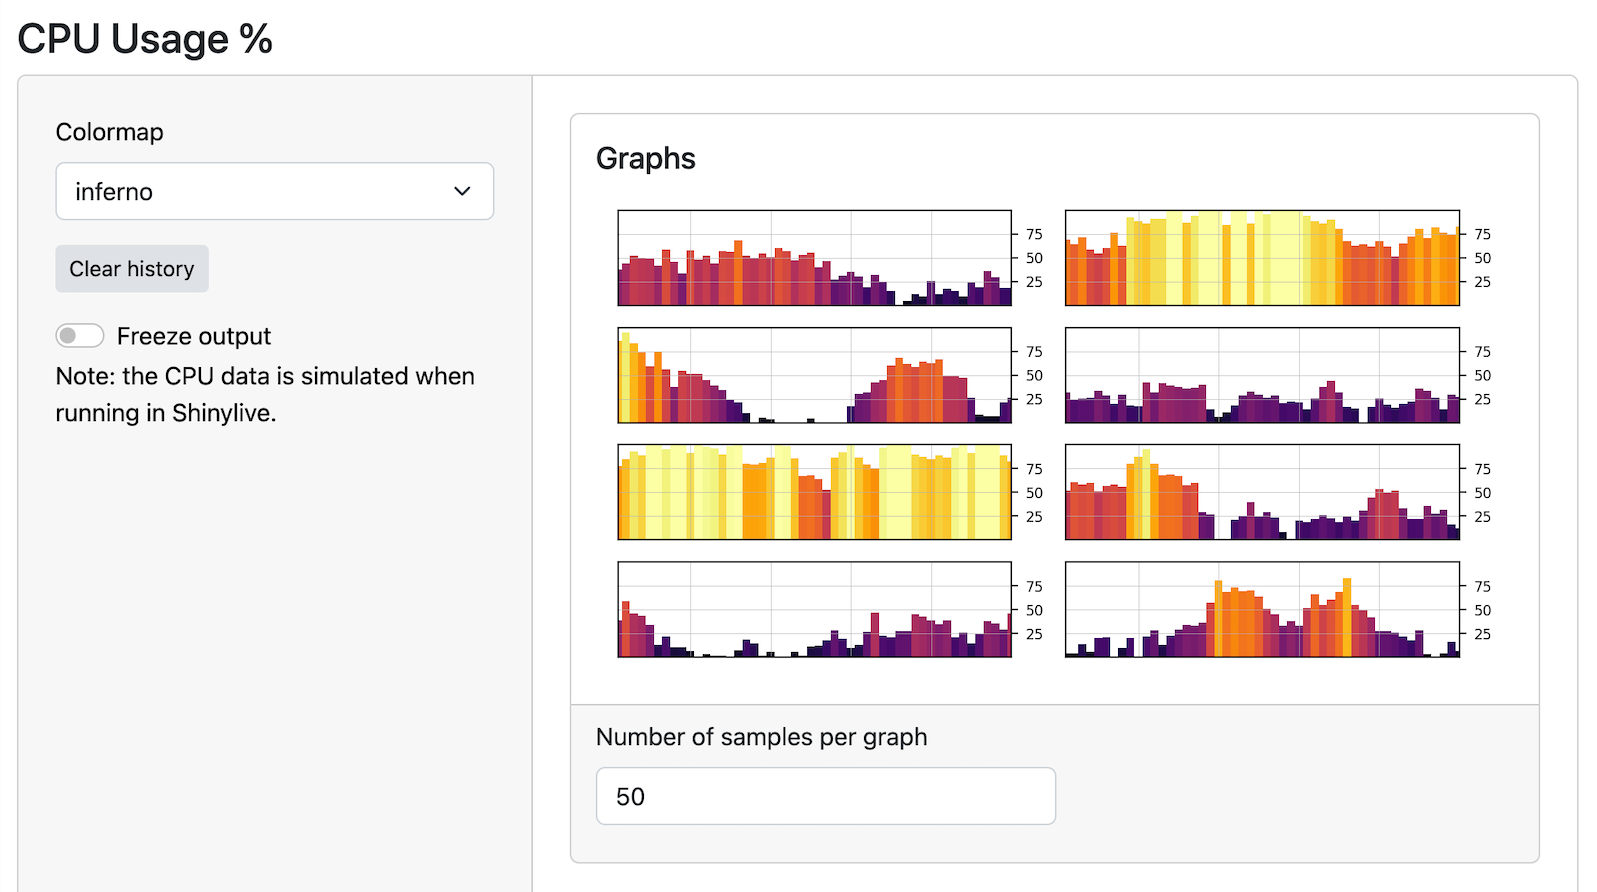Viewport: 1597px width, 892px height.
Task: Enable the Freeze output switch
Action: pyautogui.click(x=80, y=336)
